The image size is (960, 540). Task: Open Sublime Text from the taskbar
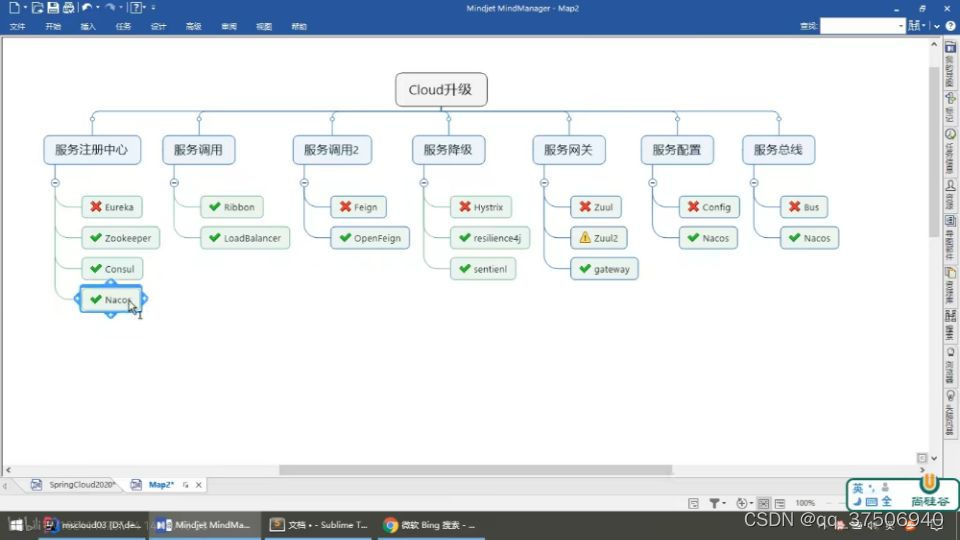point(318,525)
